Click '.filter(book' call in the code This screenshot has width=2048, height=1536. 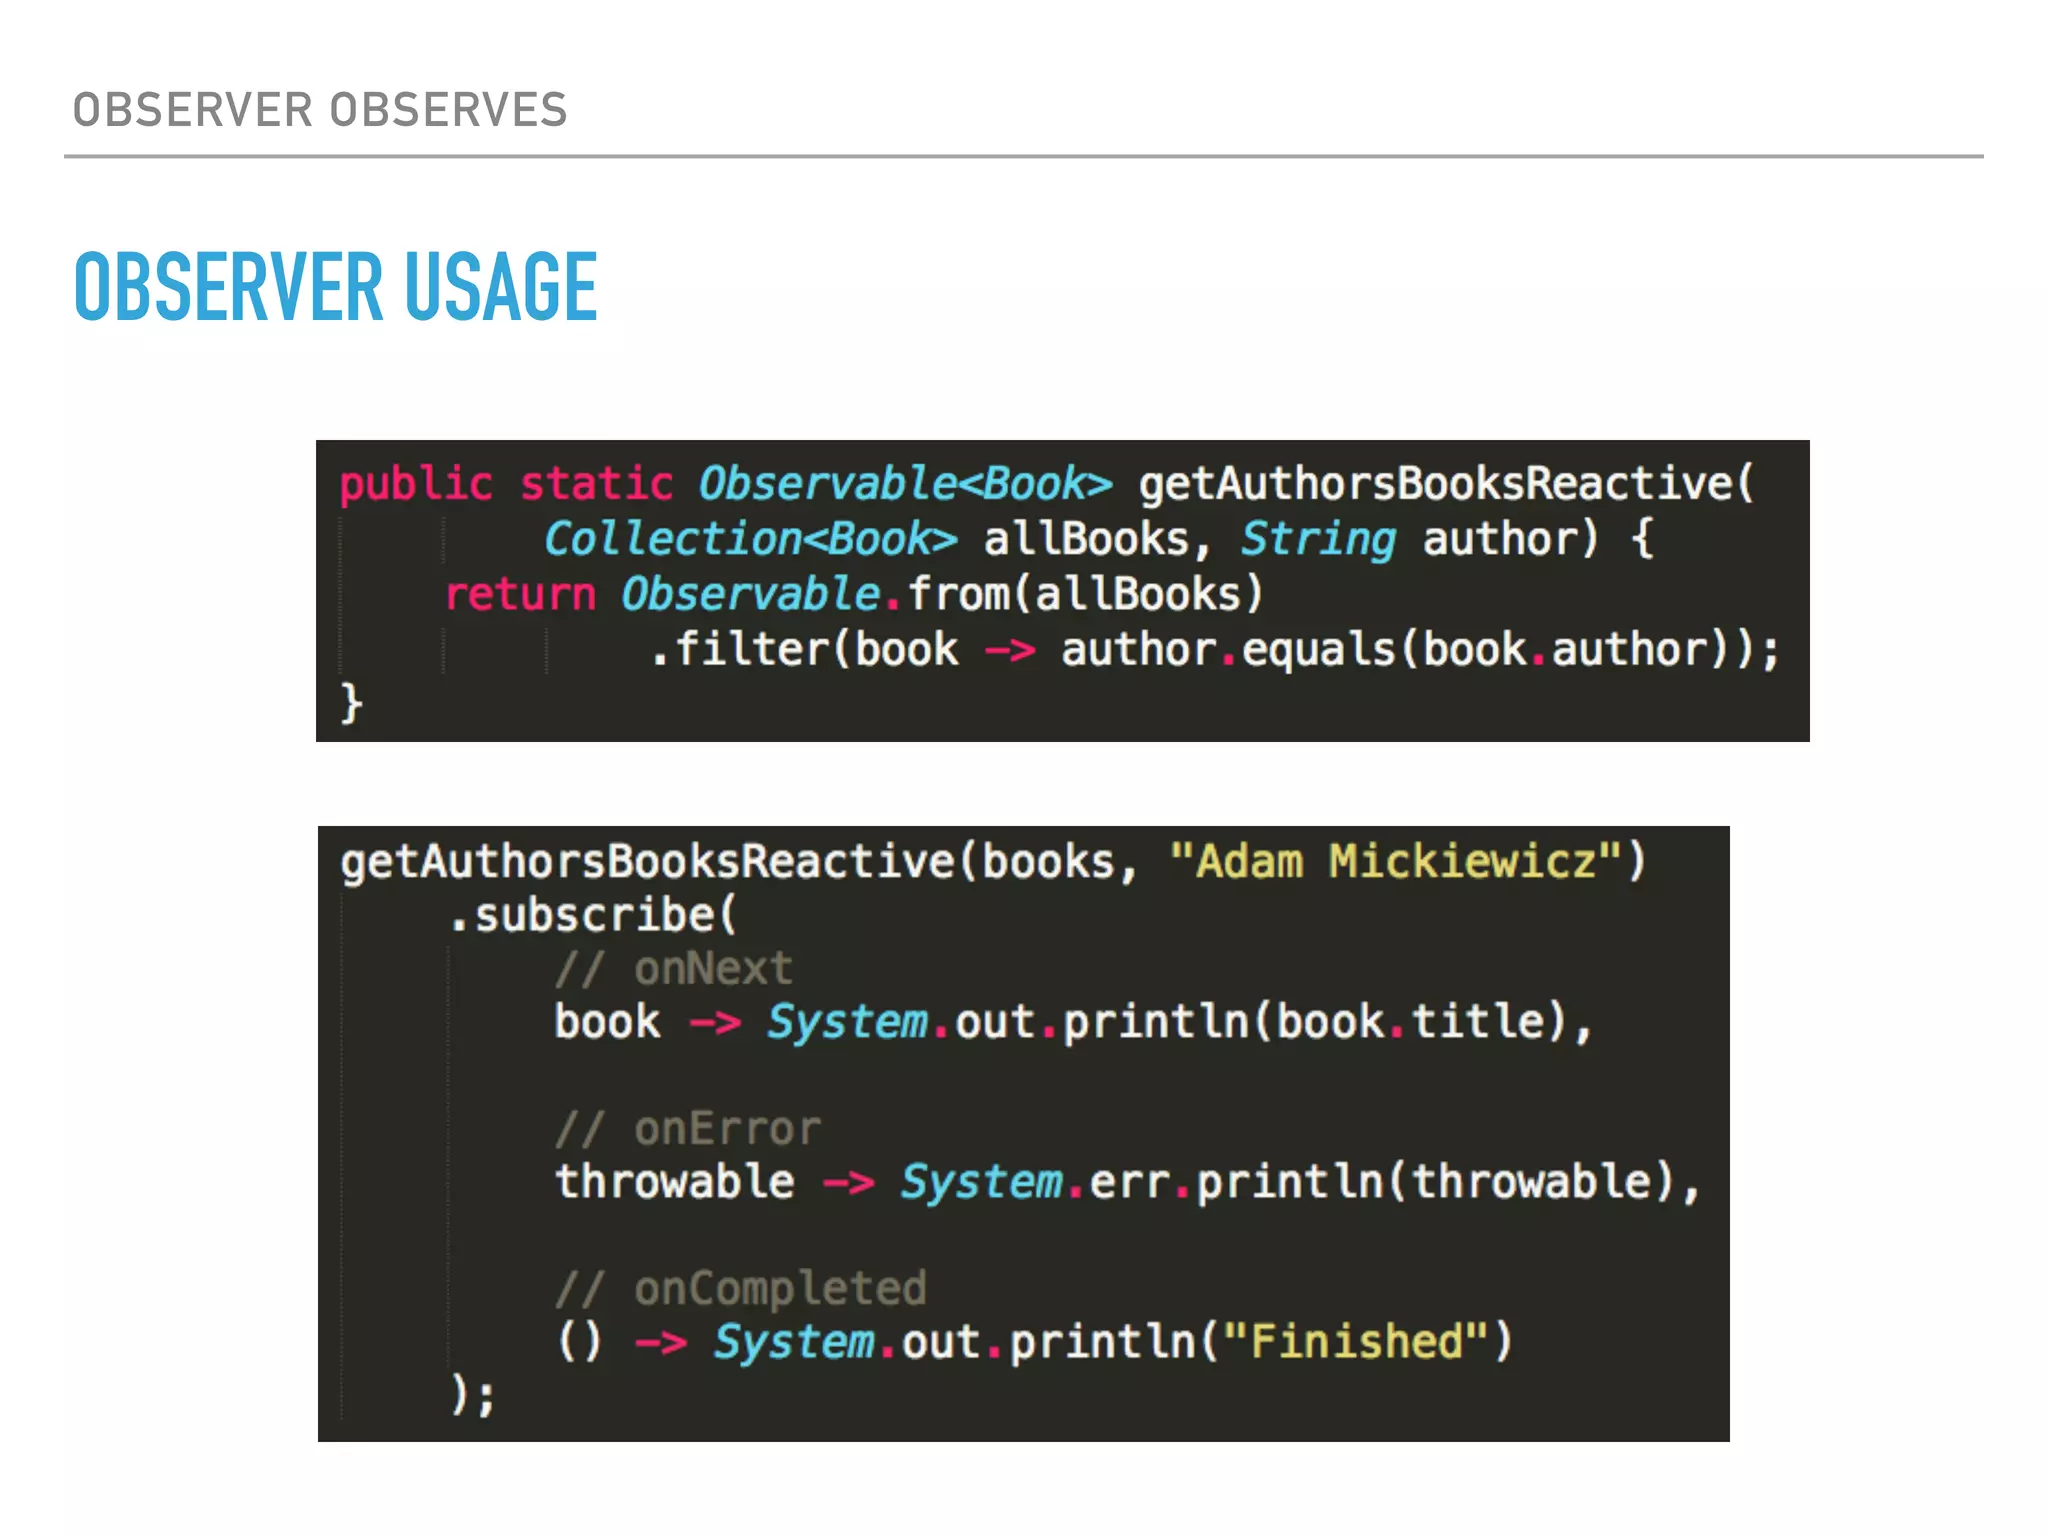(805, 650)
